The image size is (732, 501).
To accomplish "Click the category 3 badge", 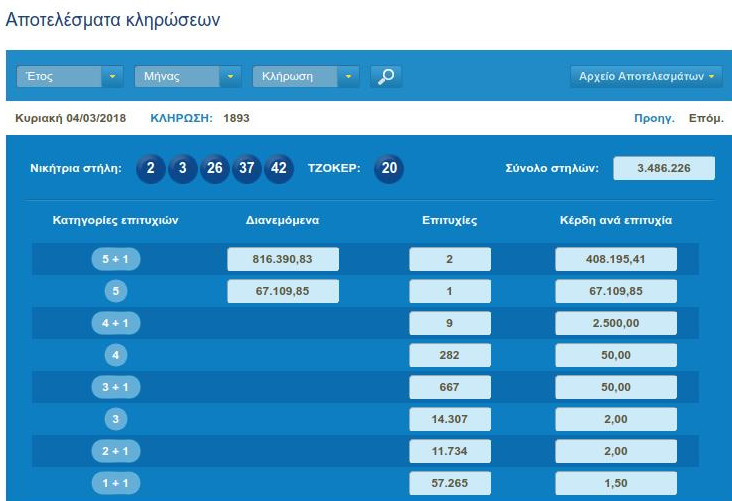I will 115,419.
